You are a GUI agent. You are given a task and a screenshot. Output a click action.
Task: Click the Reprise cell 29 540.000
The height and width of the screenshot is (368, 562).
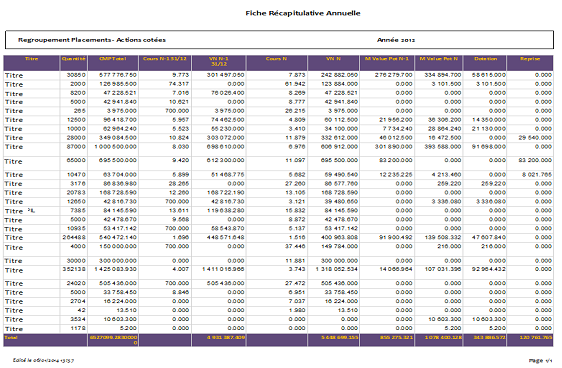(x=535, y=138)
